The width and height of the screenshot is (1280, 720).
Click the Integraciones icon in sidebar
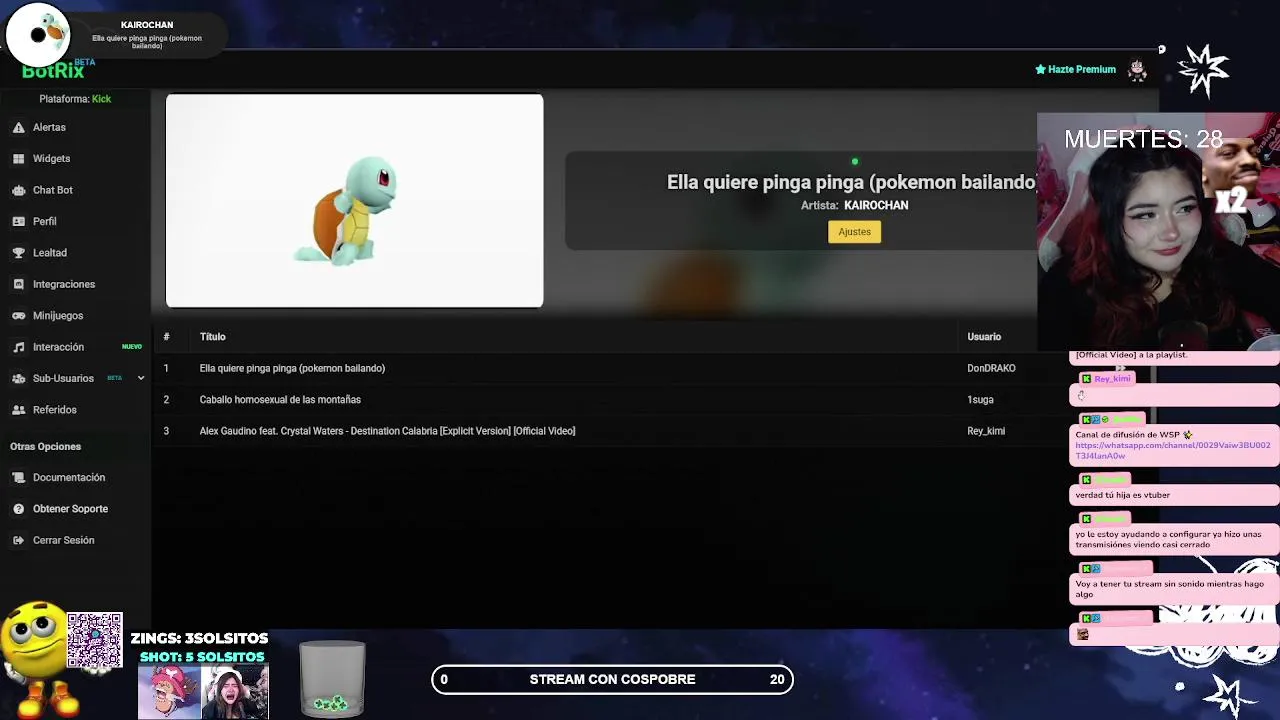pos(18,284)
